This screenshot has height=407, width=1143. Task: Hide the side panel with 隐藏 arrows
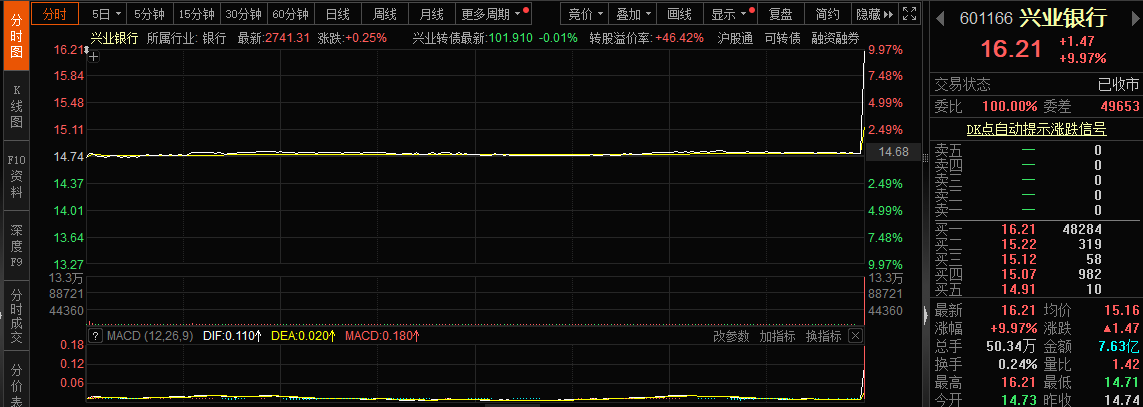click(875, 14)
